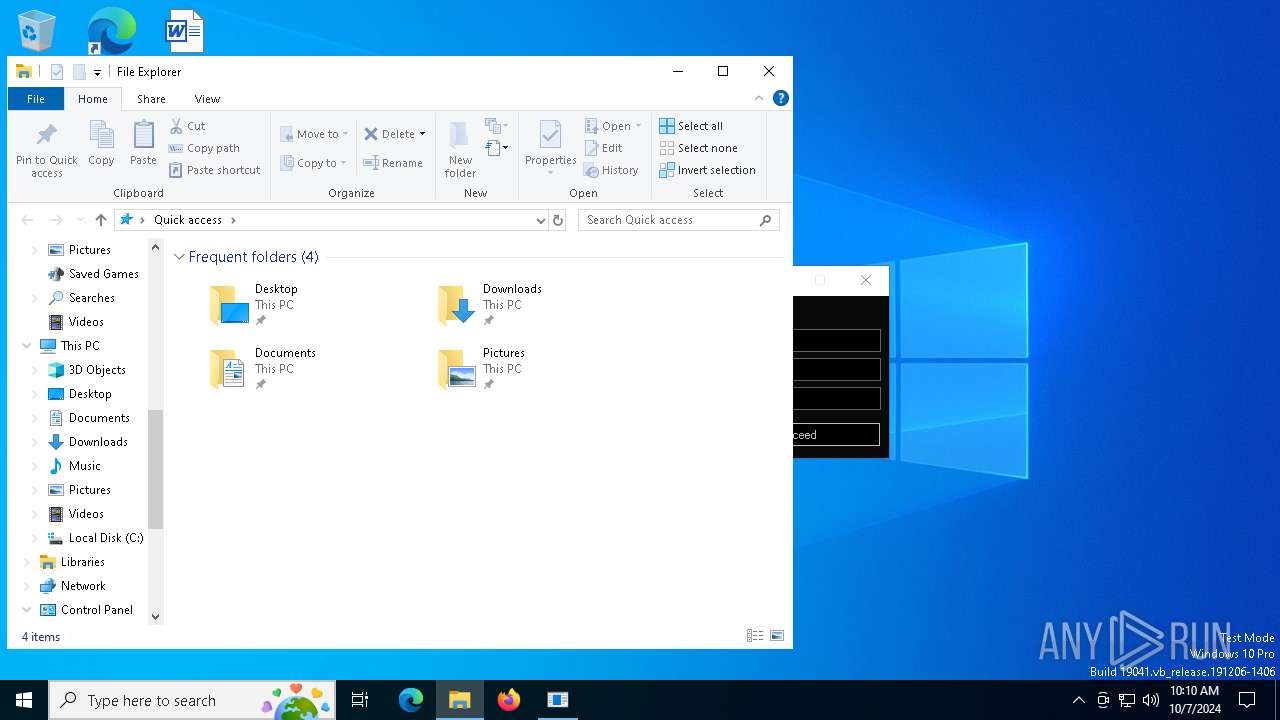
Task: Click Paste shortcut in the ribbon
Action: pyautogui.click(x=214, y=170)
